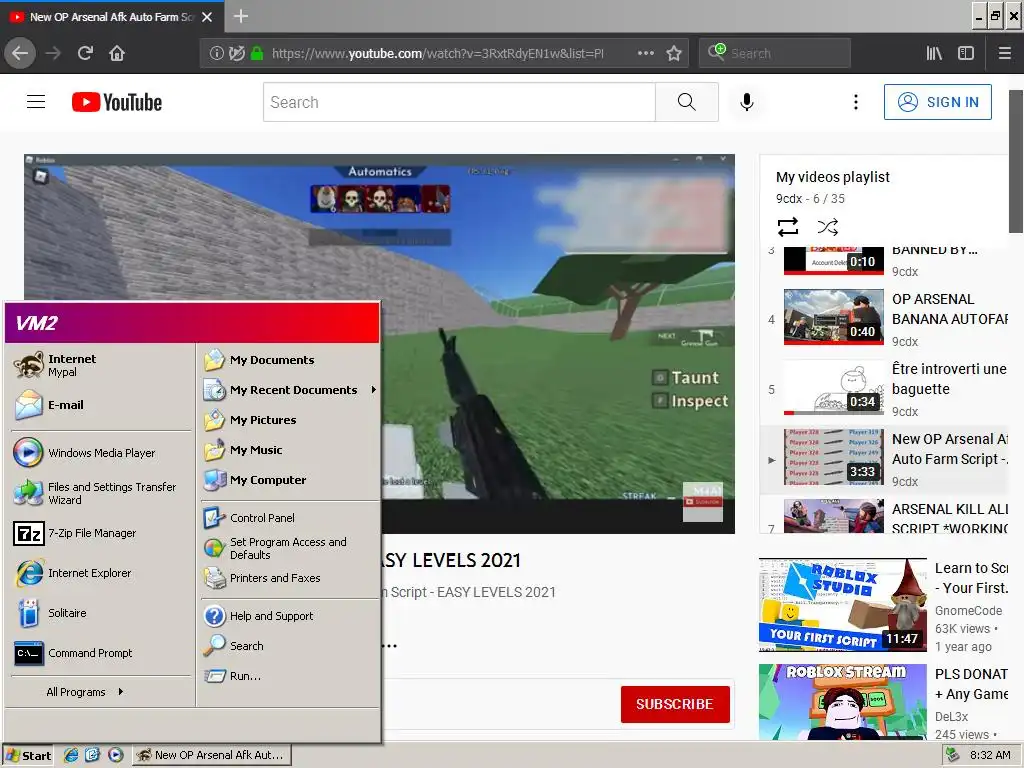1024x768 pixels.
Task: Click the system tray network icon
Action: tap(952, 755)
